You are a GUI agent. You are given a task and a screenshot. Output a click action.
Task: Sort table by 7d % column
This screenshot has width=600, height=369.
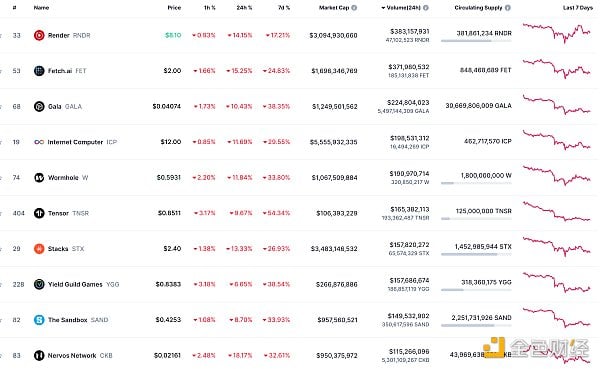(x=284, y=8)
